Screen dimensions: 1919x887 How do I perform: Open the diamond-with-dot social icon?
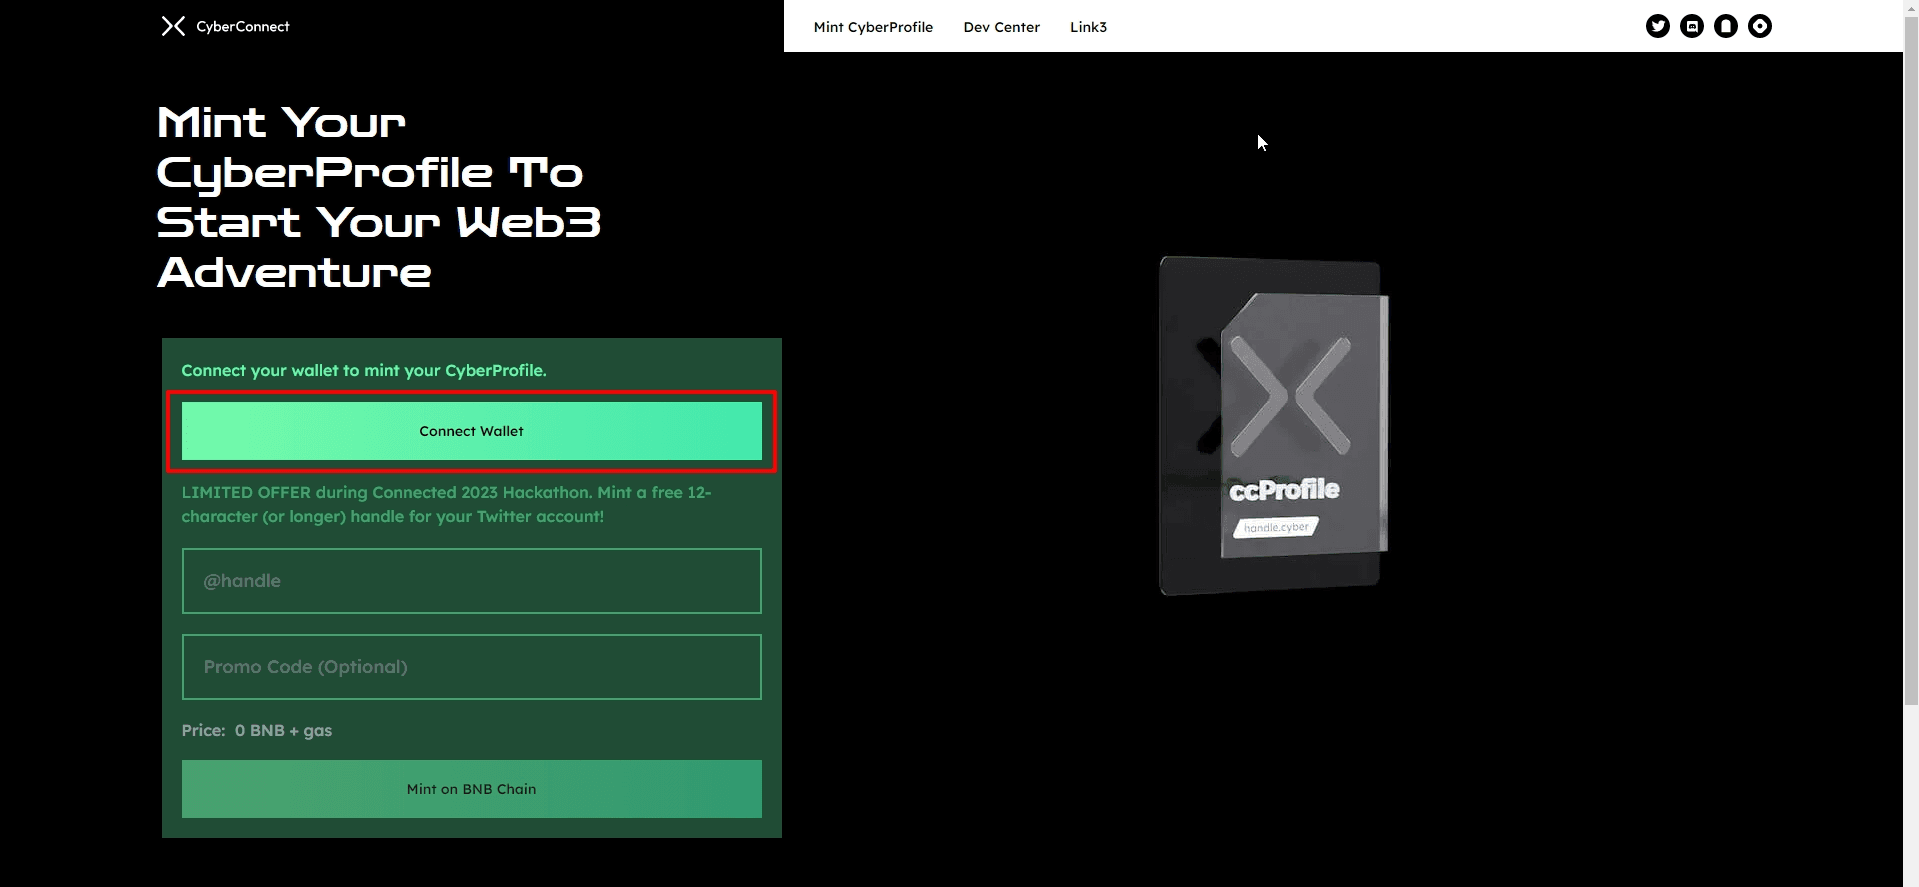pyautogui.click(x=1759, y=27)
